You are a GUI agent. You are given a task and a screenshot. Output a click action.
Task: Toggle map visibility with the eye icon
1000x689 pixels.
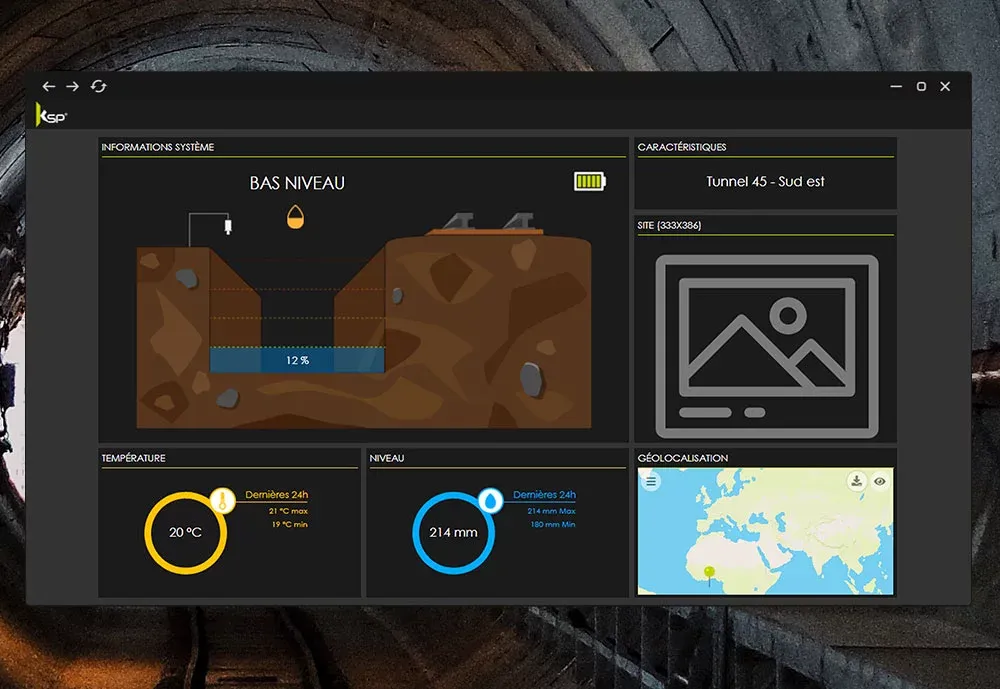point(880,481)
